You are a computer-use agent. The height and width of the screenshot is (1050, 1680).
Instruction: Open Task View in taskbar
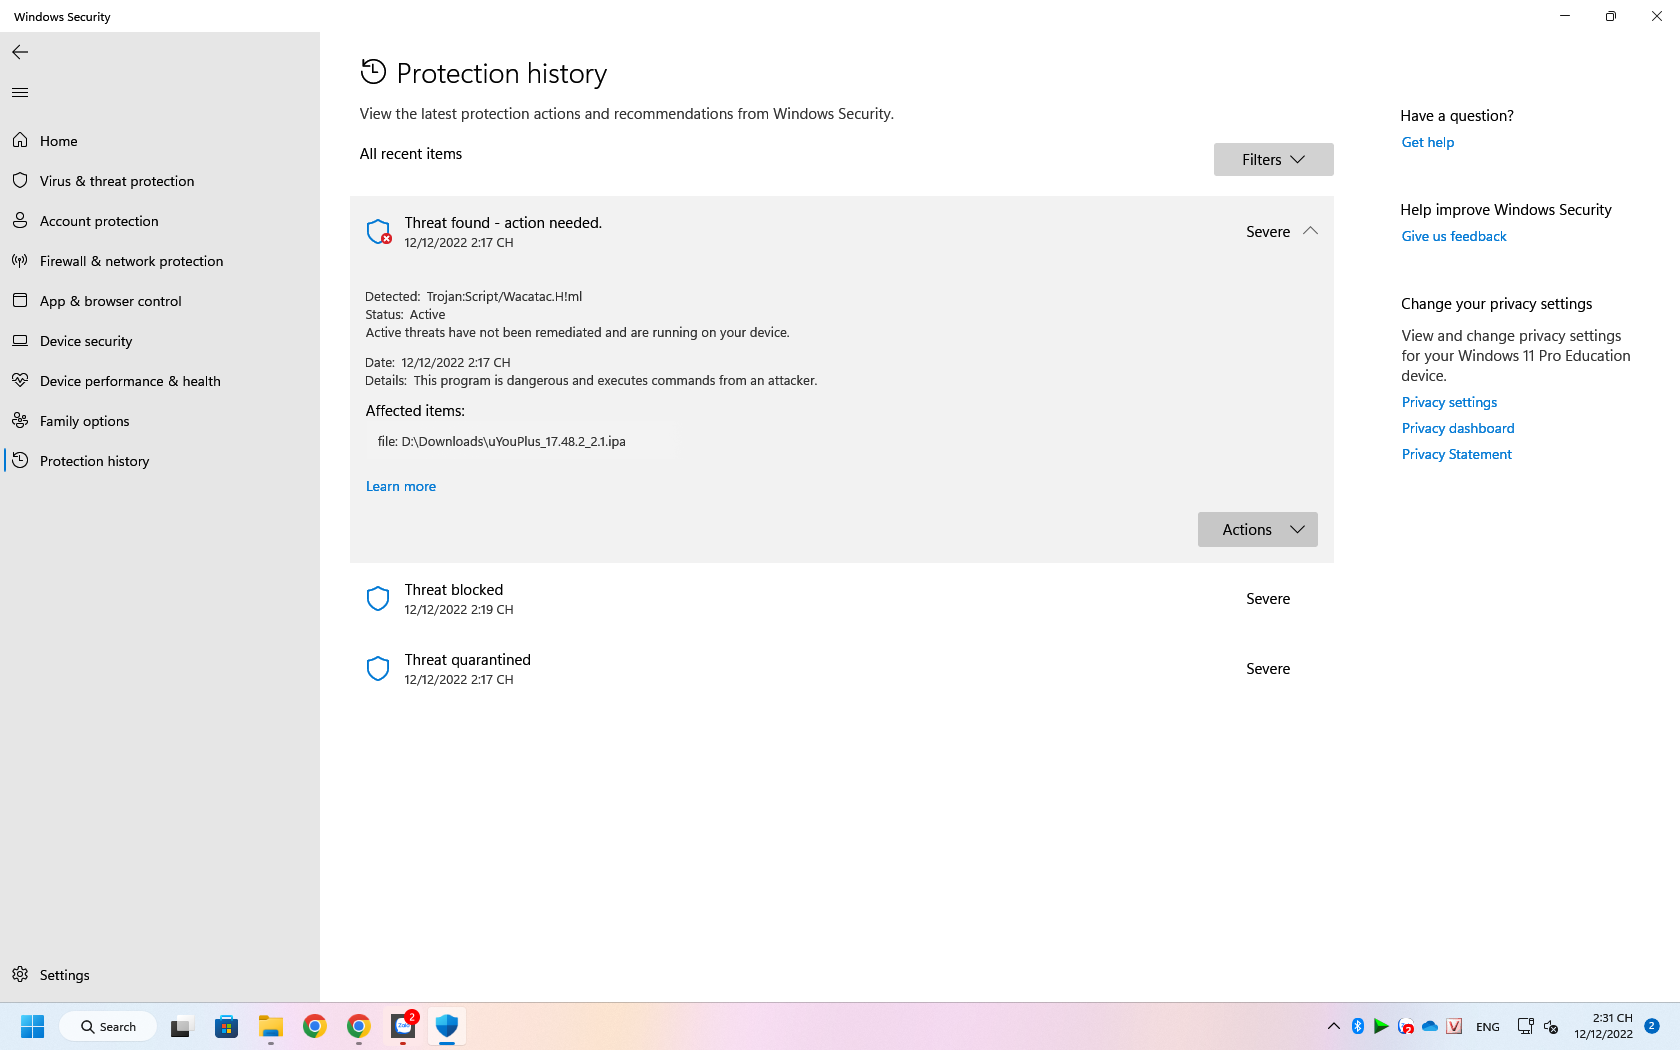point(181,1026)
